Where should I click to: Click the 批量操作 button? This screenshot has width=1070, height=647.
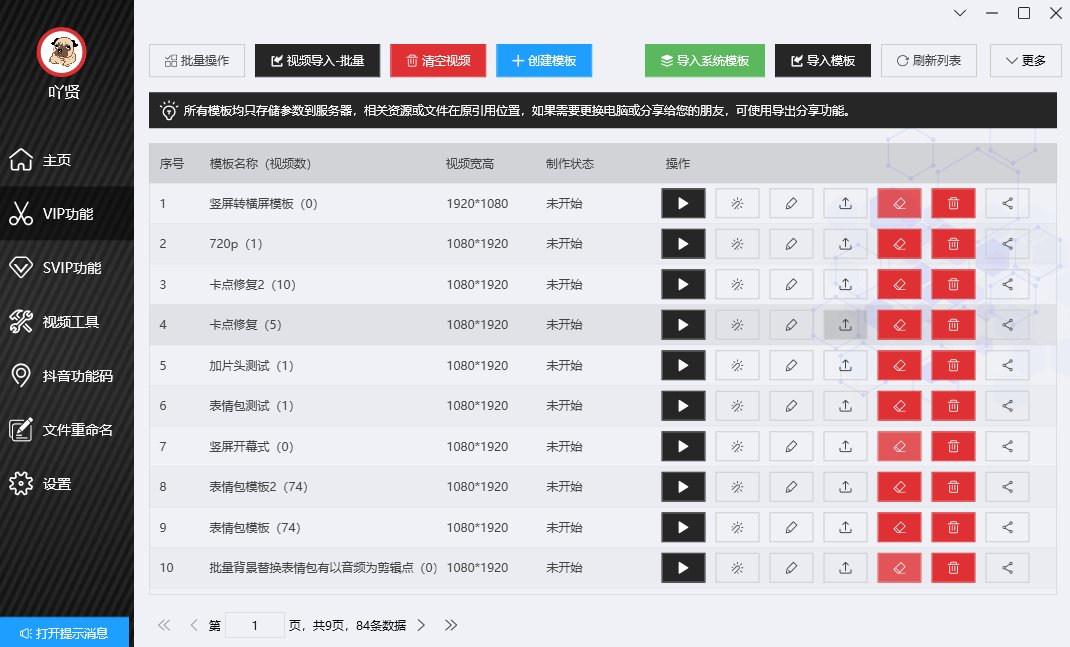point(197,61)
